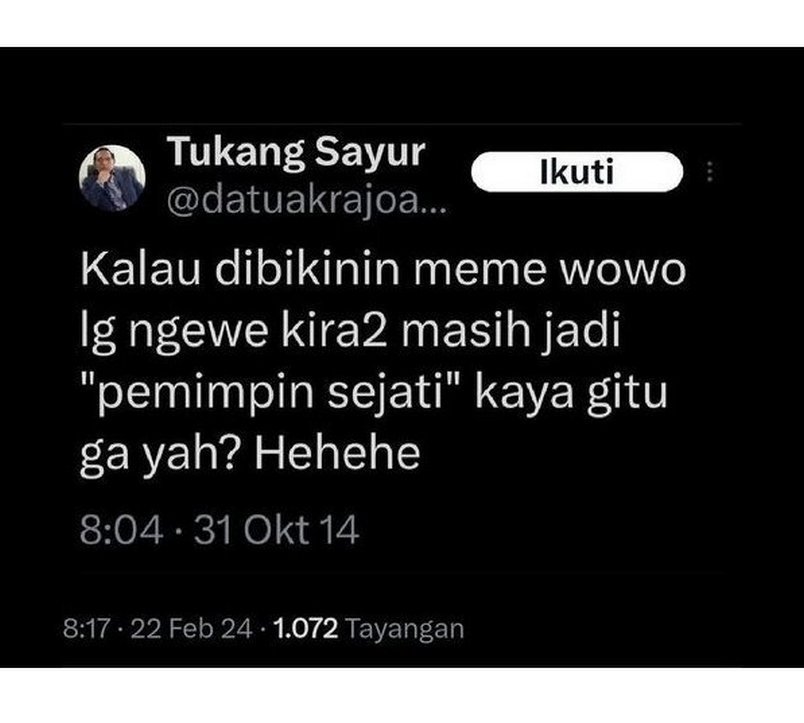This screenshot has height=723, width=804.
Task: Open the 22 Feb 24 date link
Action: click(191, 629)
